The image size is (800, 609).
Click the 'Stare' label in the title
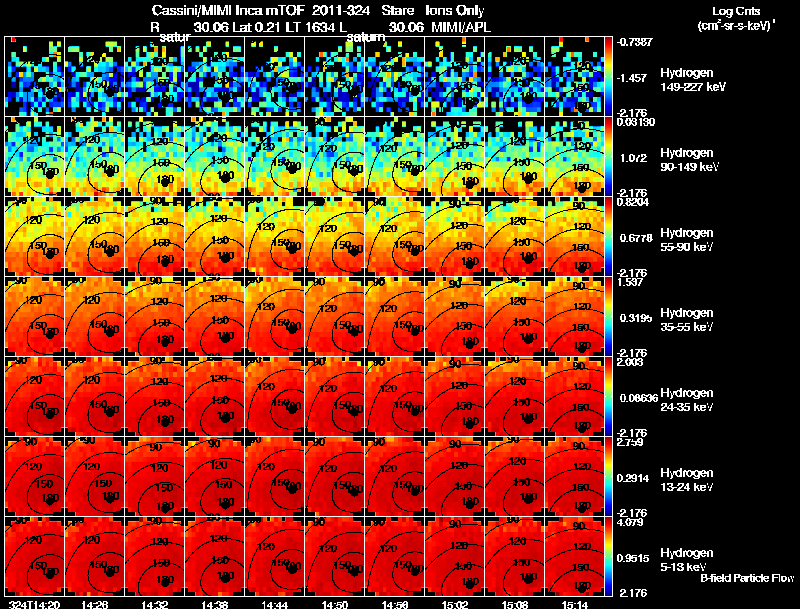(397, 10)
